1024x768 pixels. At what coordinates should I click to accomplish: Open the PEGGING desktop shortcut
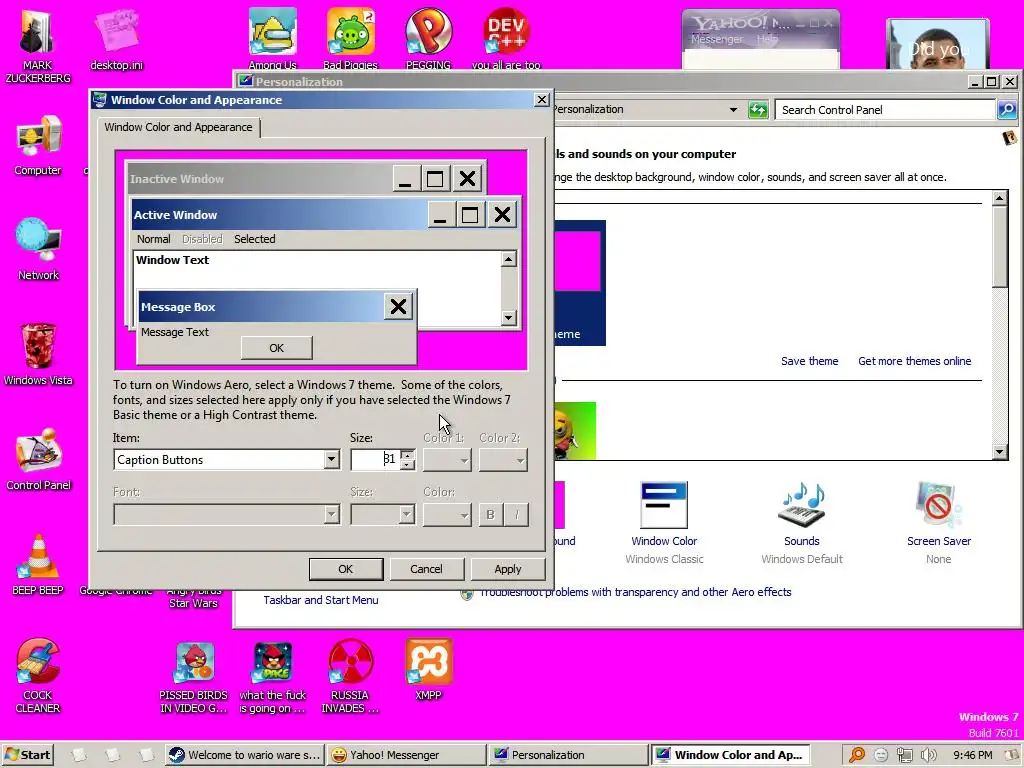click(x=428, y=38)
